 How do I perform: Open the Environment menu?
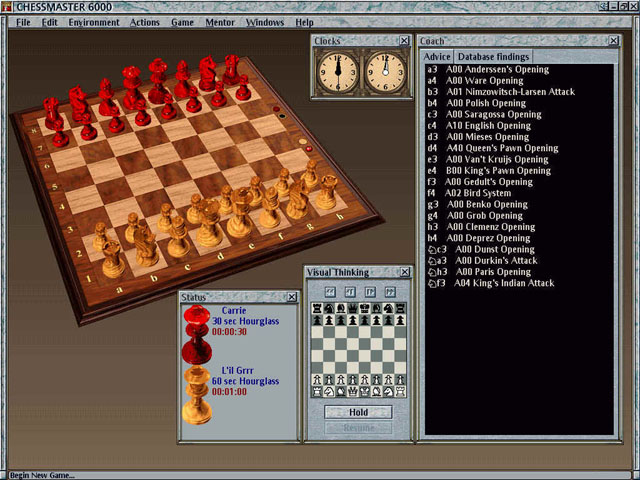(x=94, y=22)
